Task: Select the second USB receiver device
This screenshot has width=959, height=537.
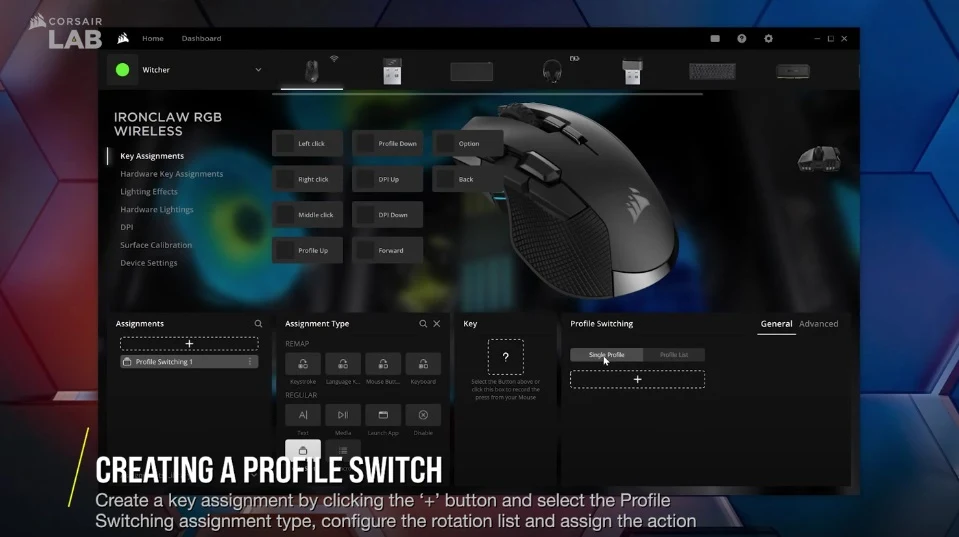Action: (x=632, y=72)
